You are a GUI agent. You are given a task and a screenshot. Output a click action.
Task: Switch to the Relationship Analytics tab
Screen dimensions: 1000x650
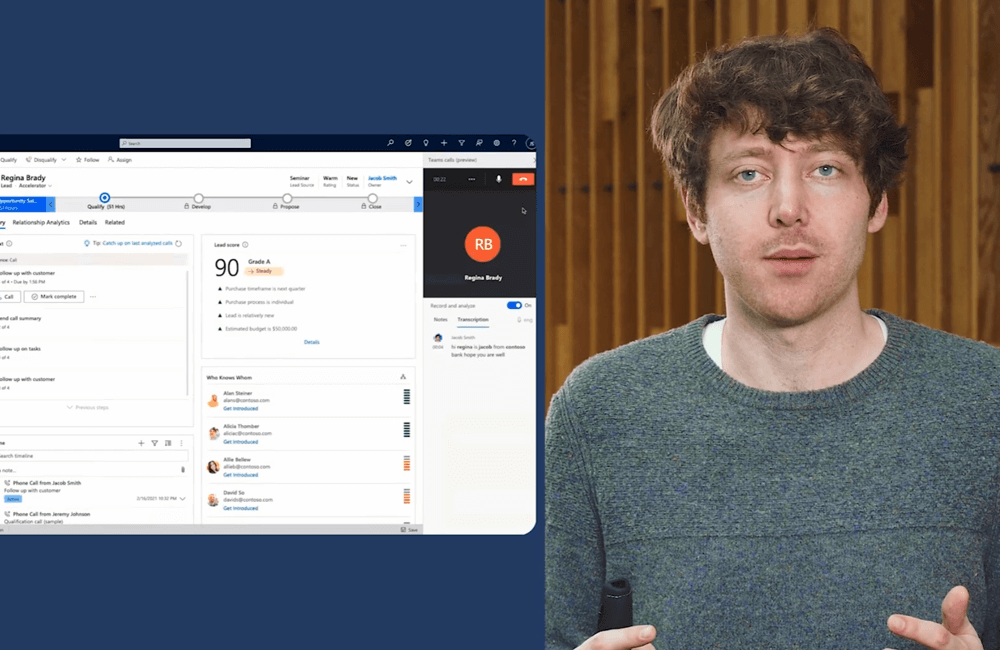tap(41, 222)
